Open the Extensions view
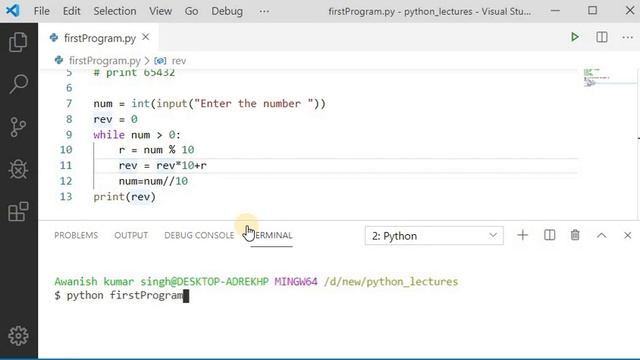640x360 pixels. (x=18, y=211)
